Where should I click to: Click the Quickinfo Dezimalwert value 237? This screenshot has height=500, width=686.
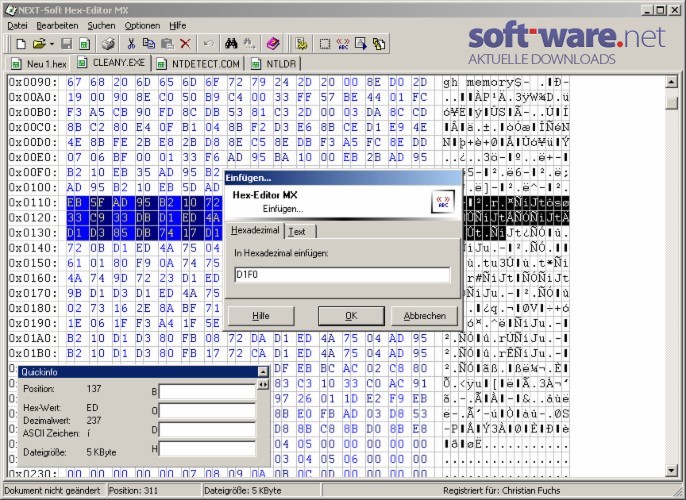tap(94, 420)
